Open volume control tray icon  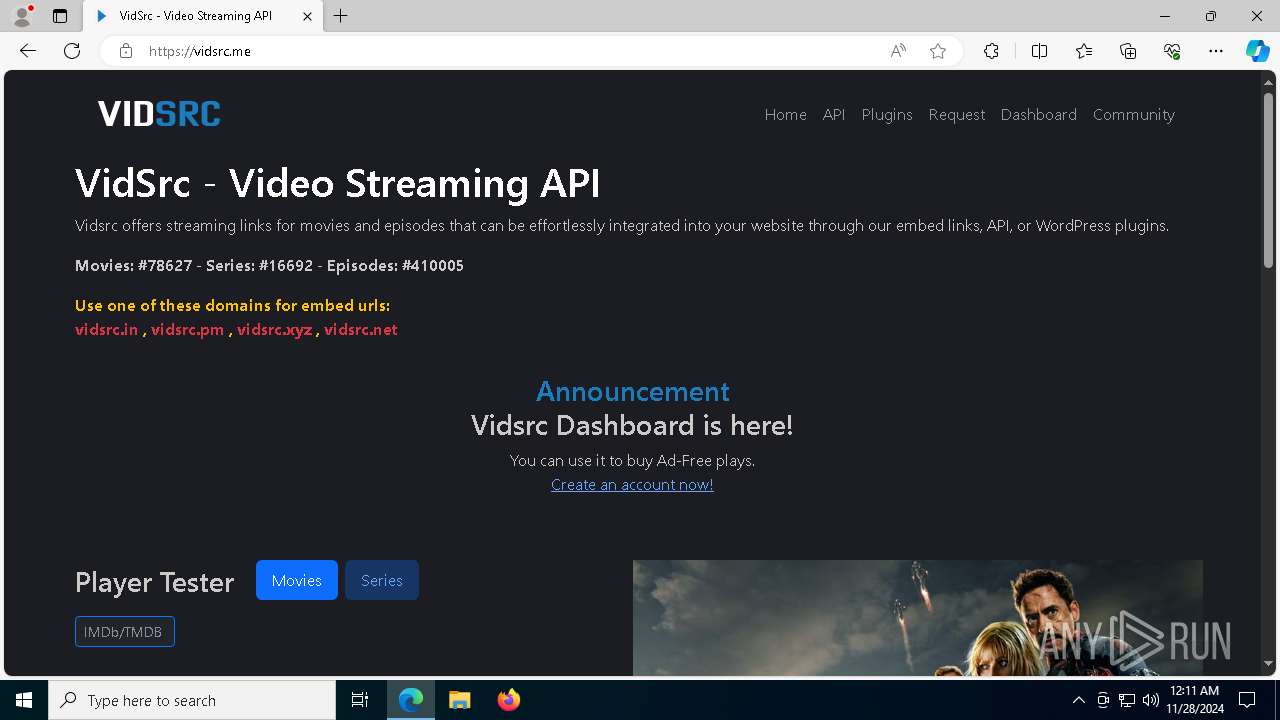(1150, 700)
